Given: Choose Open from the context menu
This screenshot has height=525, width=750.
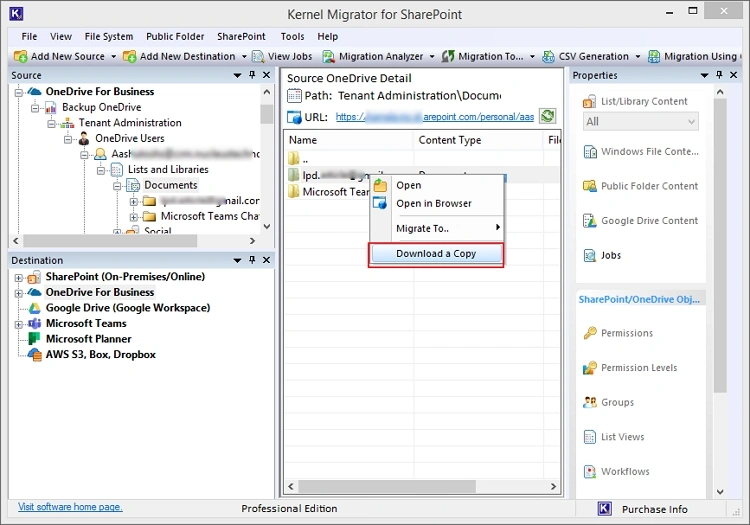Looking at the screenshot, I should pos(437,185).
